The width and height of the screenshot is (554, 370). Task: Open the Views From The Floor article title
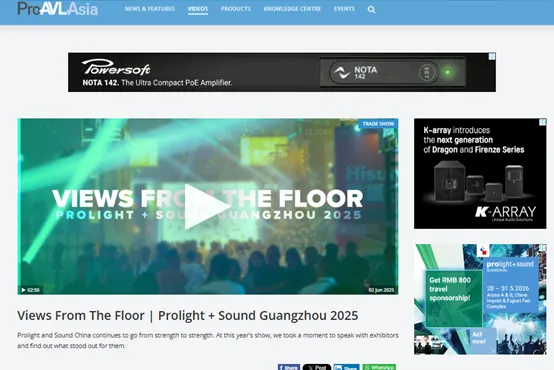point(188,315)
